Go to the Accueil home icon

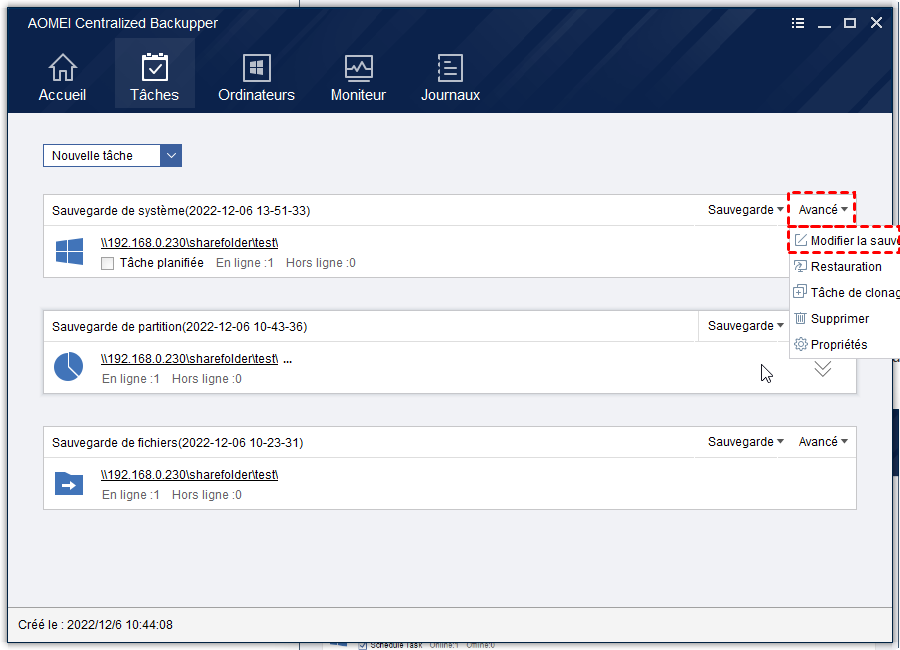click(62, 68)
